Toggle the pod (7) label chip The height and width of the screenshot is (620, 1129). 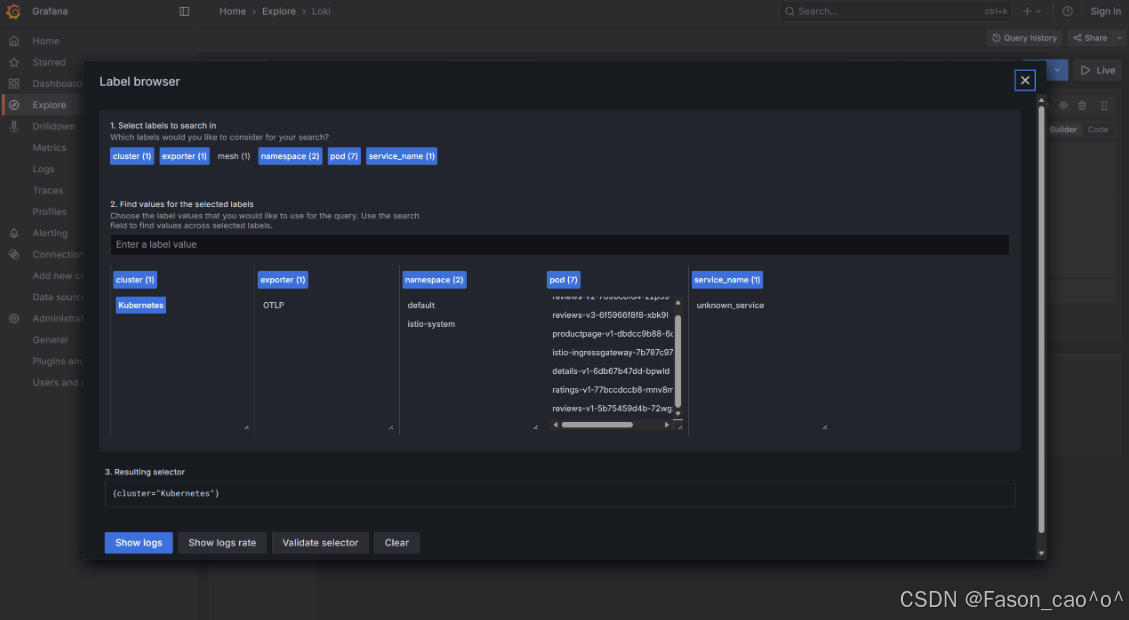coord(344,156)
